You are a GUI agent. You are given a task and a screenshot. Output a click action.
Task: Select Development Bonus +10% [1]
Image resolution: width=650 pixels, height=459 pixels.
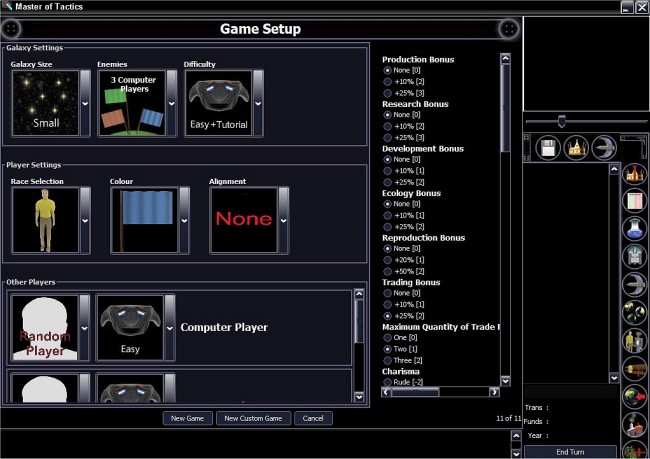(x=404, y=170)
